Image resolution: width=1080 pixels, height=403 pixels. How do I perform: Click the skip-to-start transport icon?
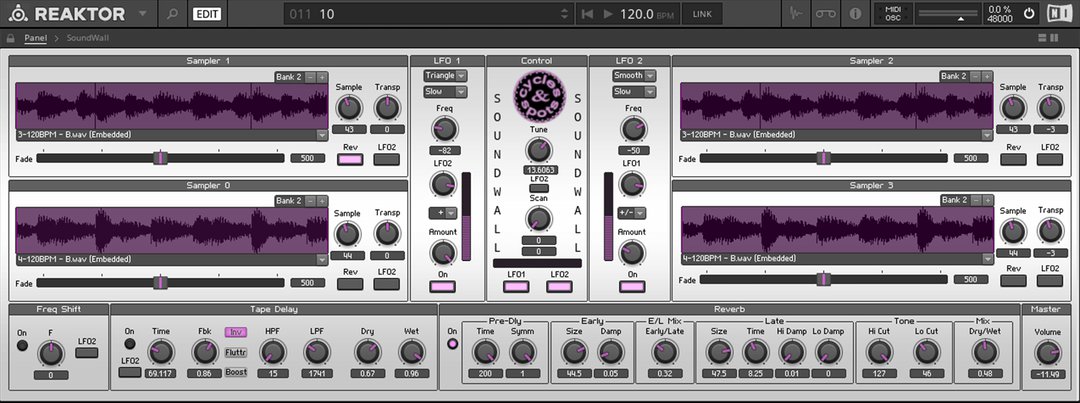(587, 14)
